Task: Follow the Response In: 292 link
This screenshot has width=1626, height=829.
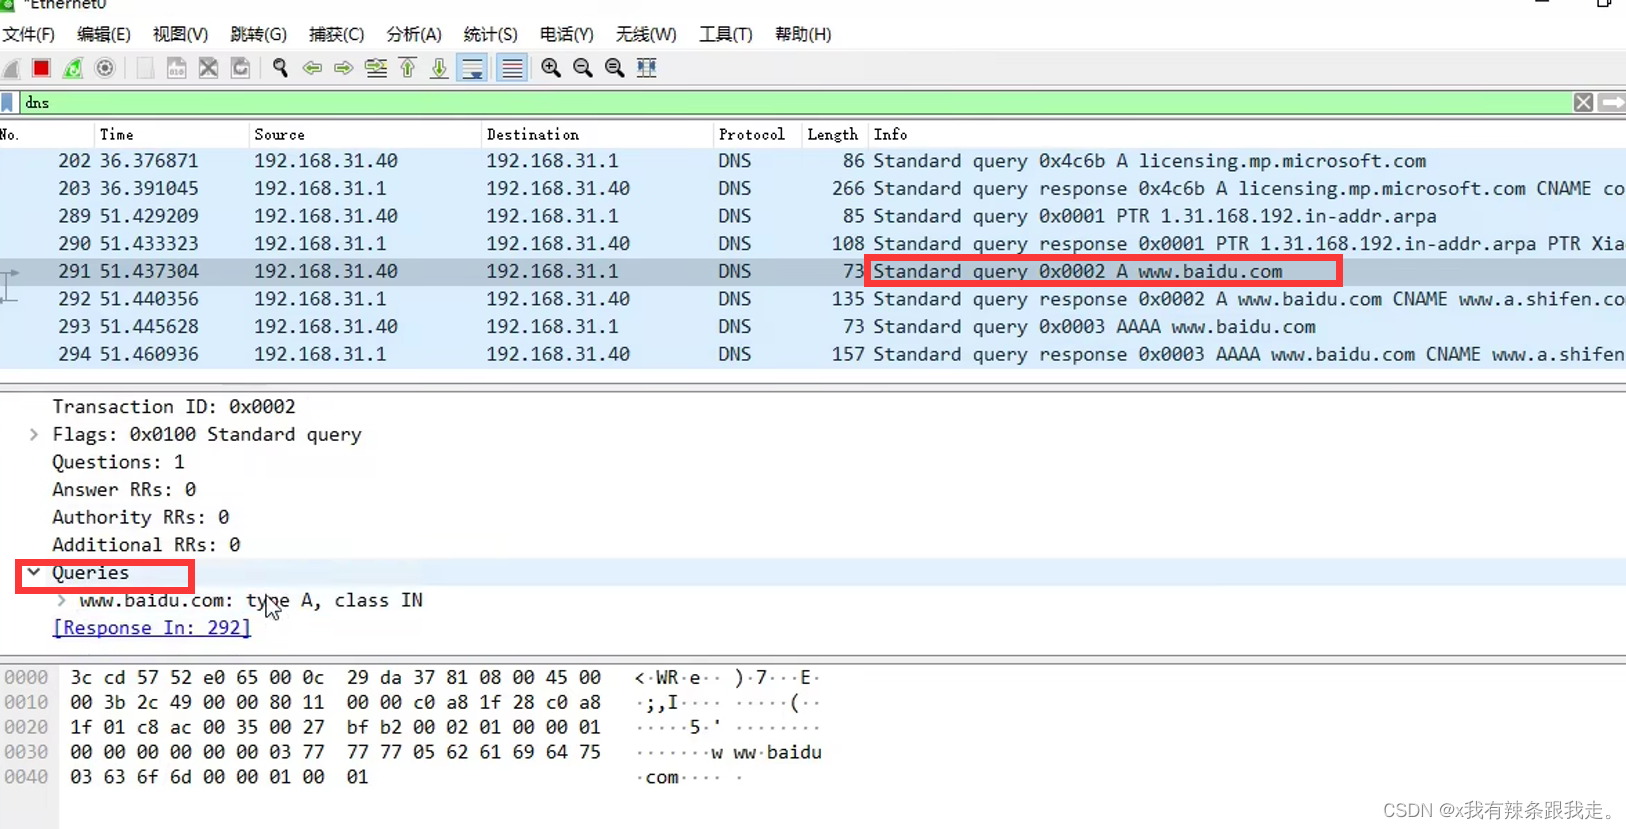Action: click(x=152, y=628)
